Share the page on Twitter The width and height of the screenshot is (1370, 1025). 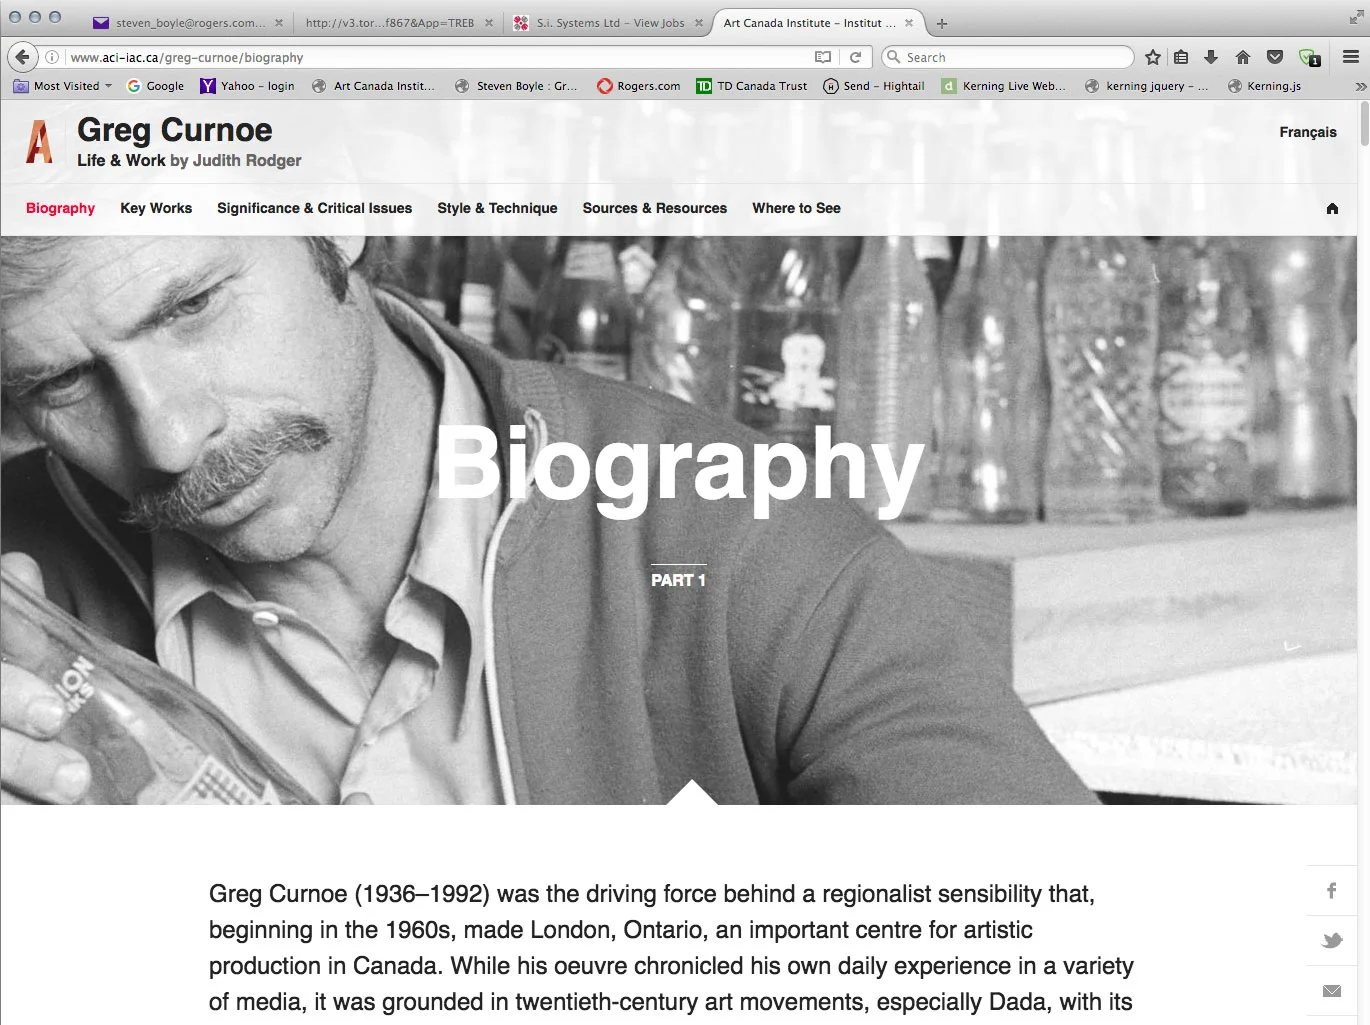click(1332, 940)
